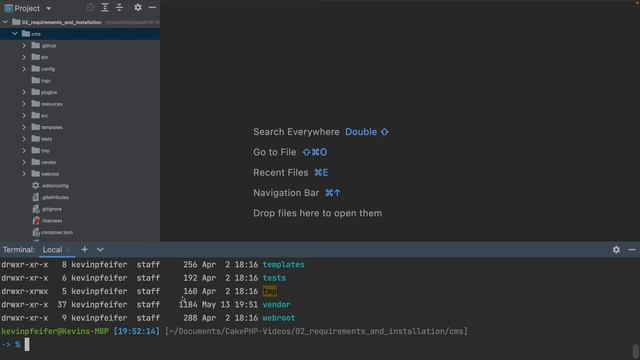Click 'webroot' in terminal listing
This screenshot has width=640, height=360.
tap(279, 318)
